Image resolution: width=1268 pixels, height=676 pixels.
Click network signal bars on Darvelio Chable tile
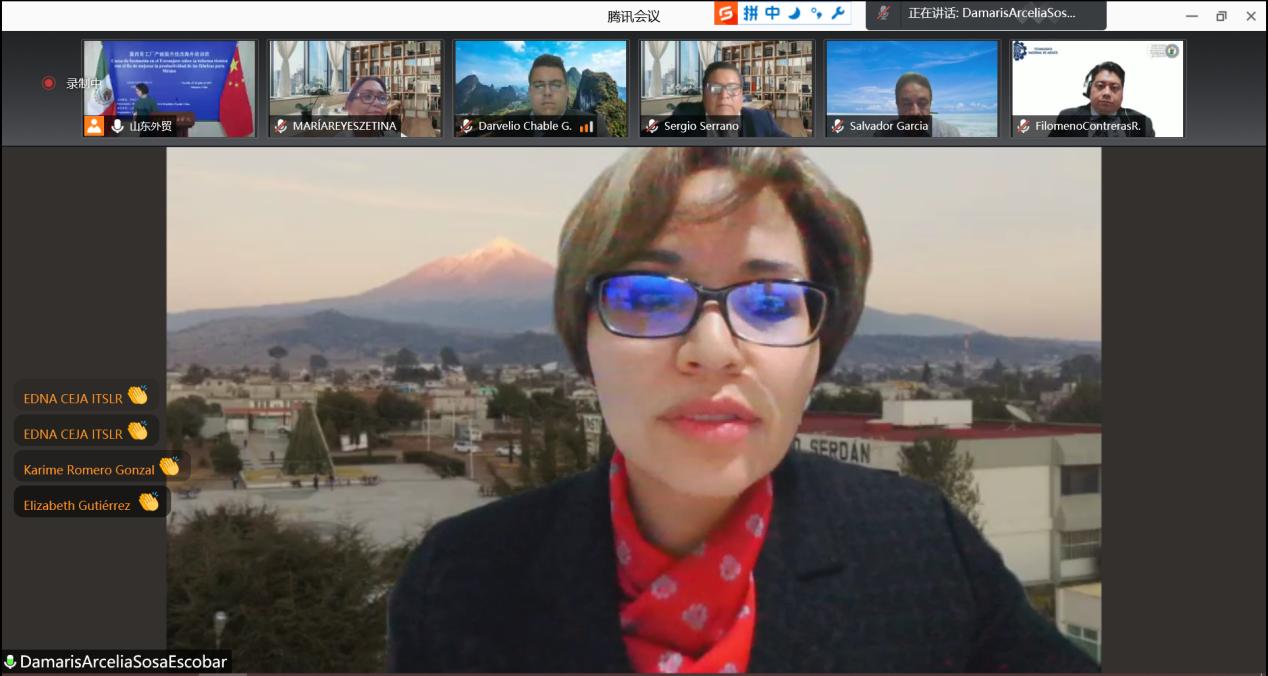(x=586, y=126)
